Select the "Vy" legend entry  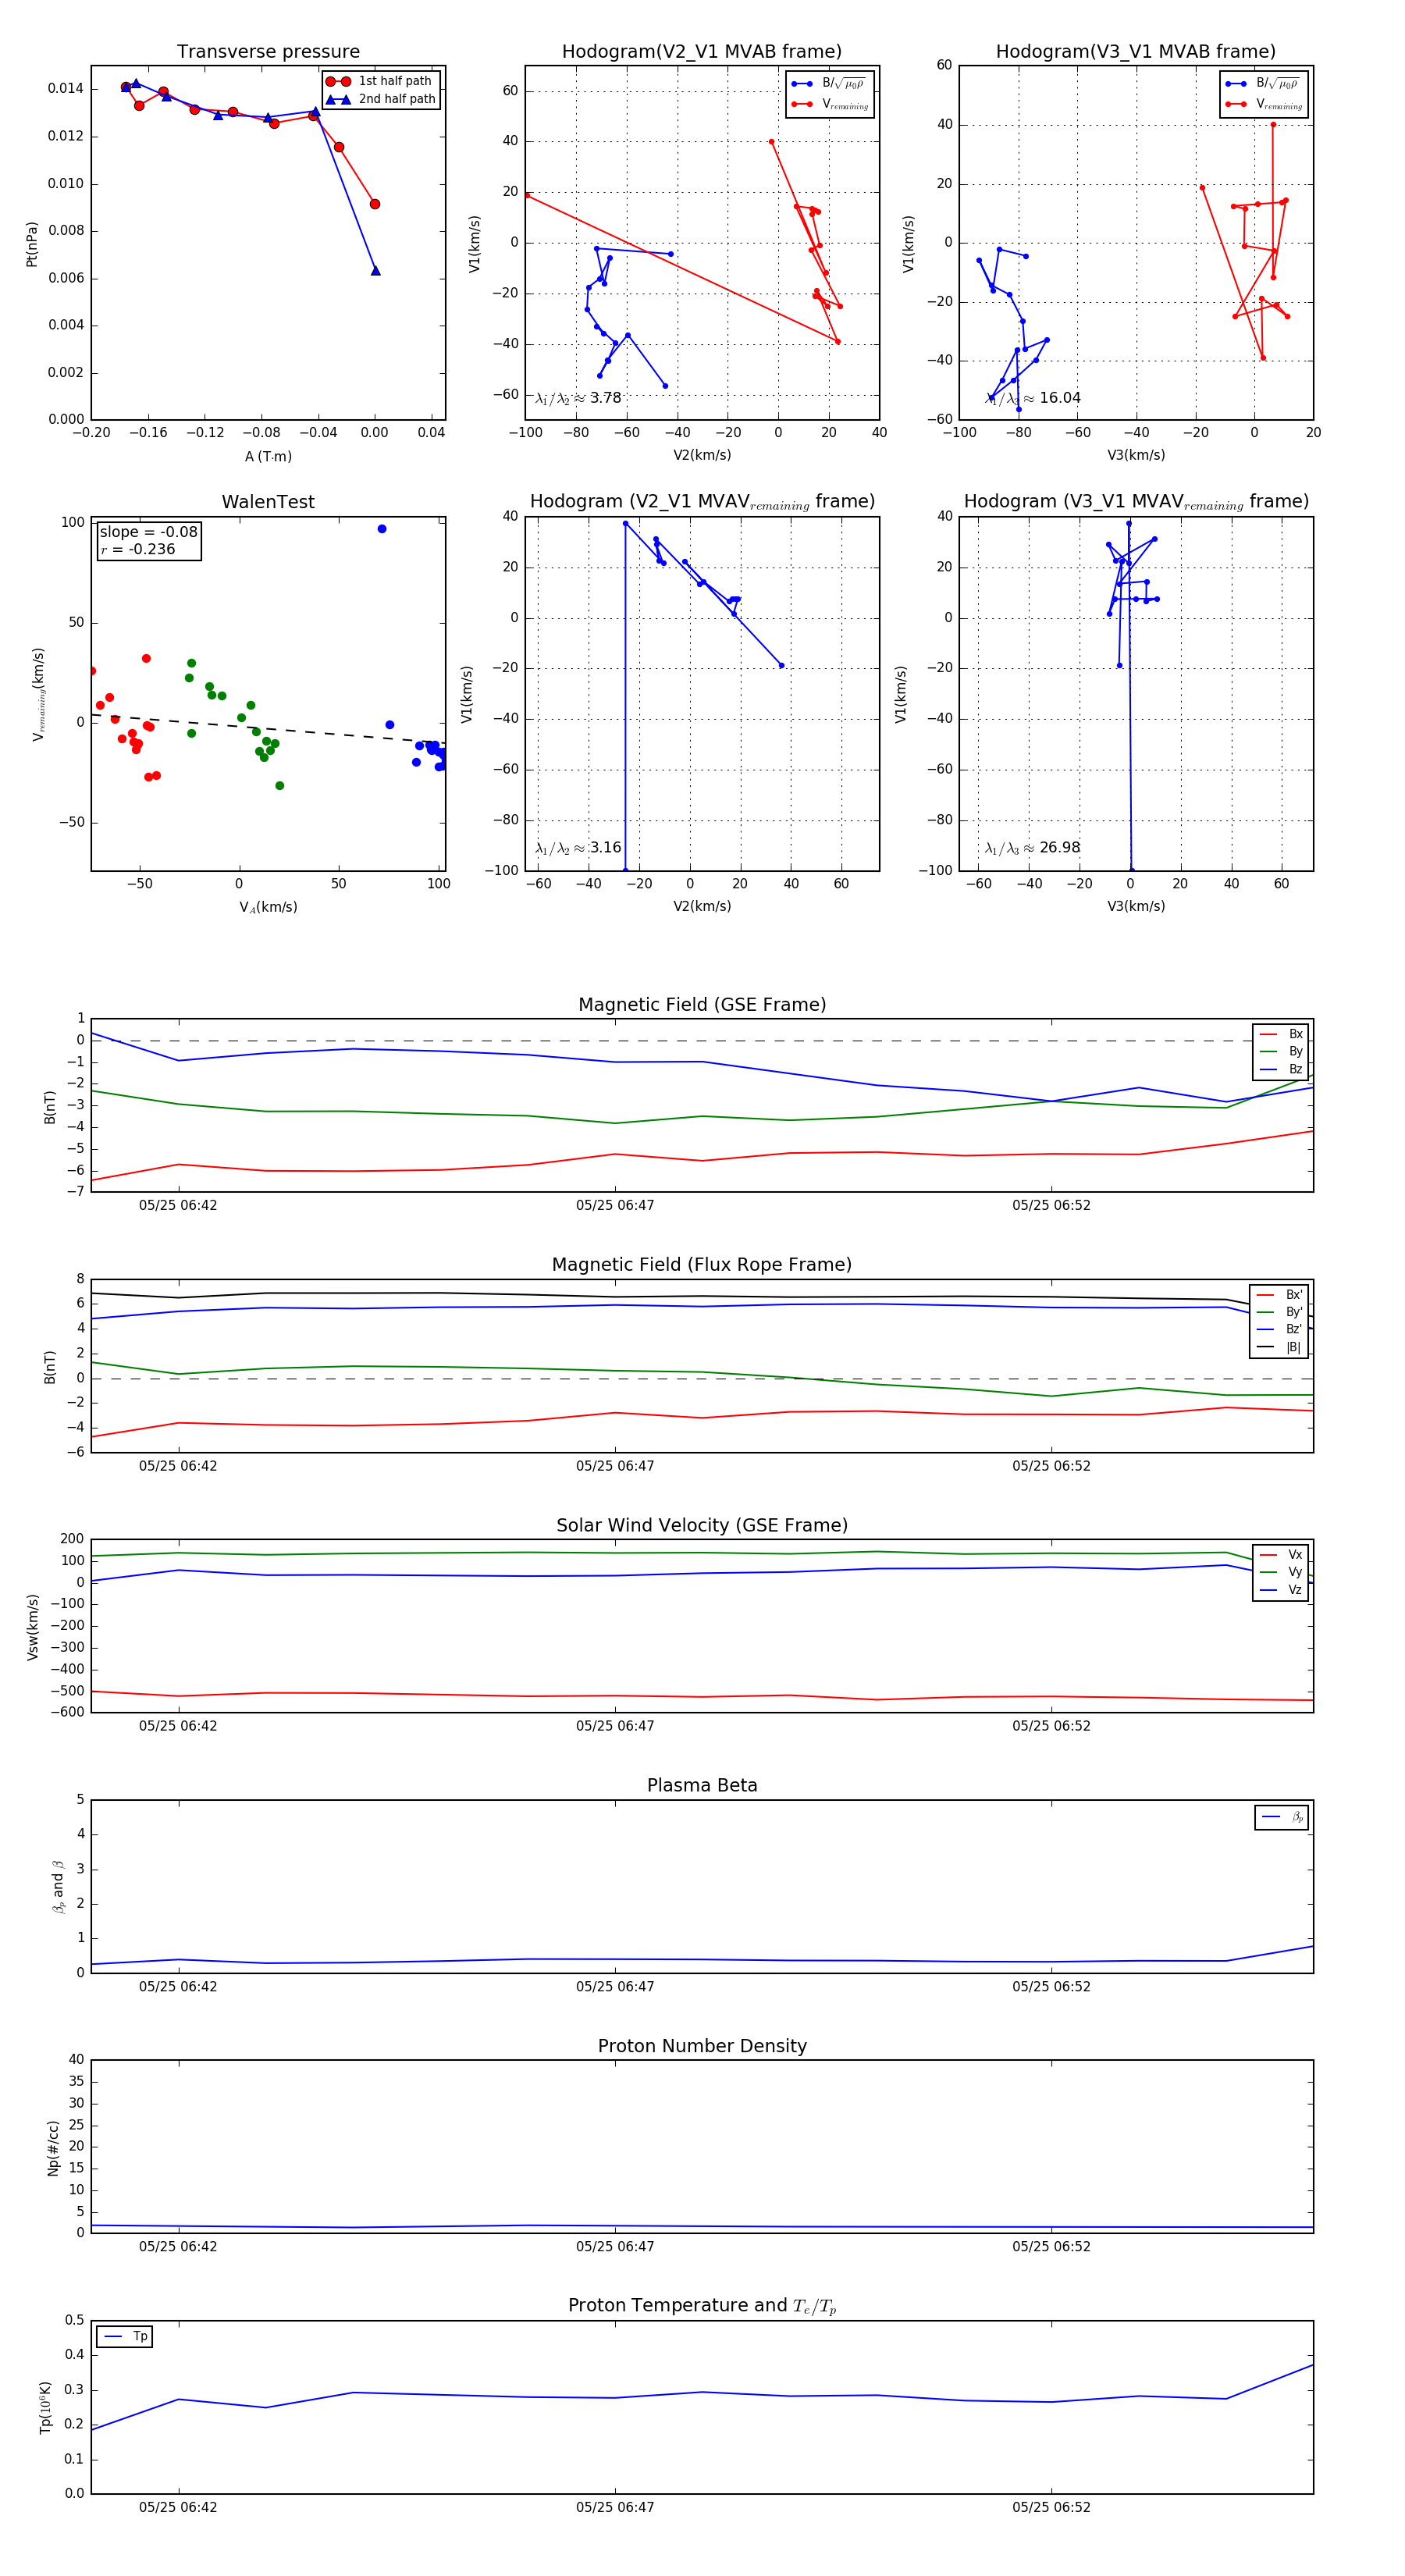pos(1281,1573)
